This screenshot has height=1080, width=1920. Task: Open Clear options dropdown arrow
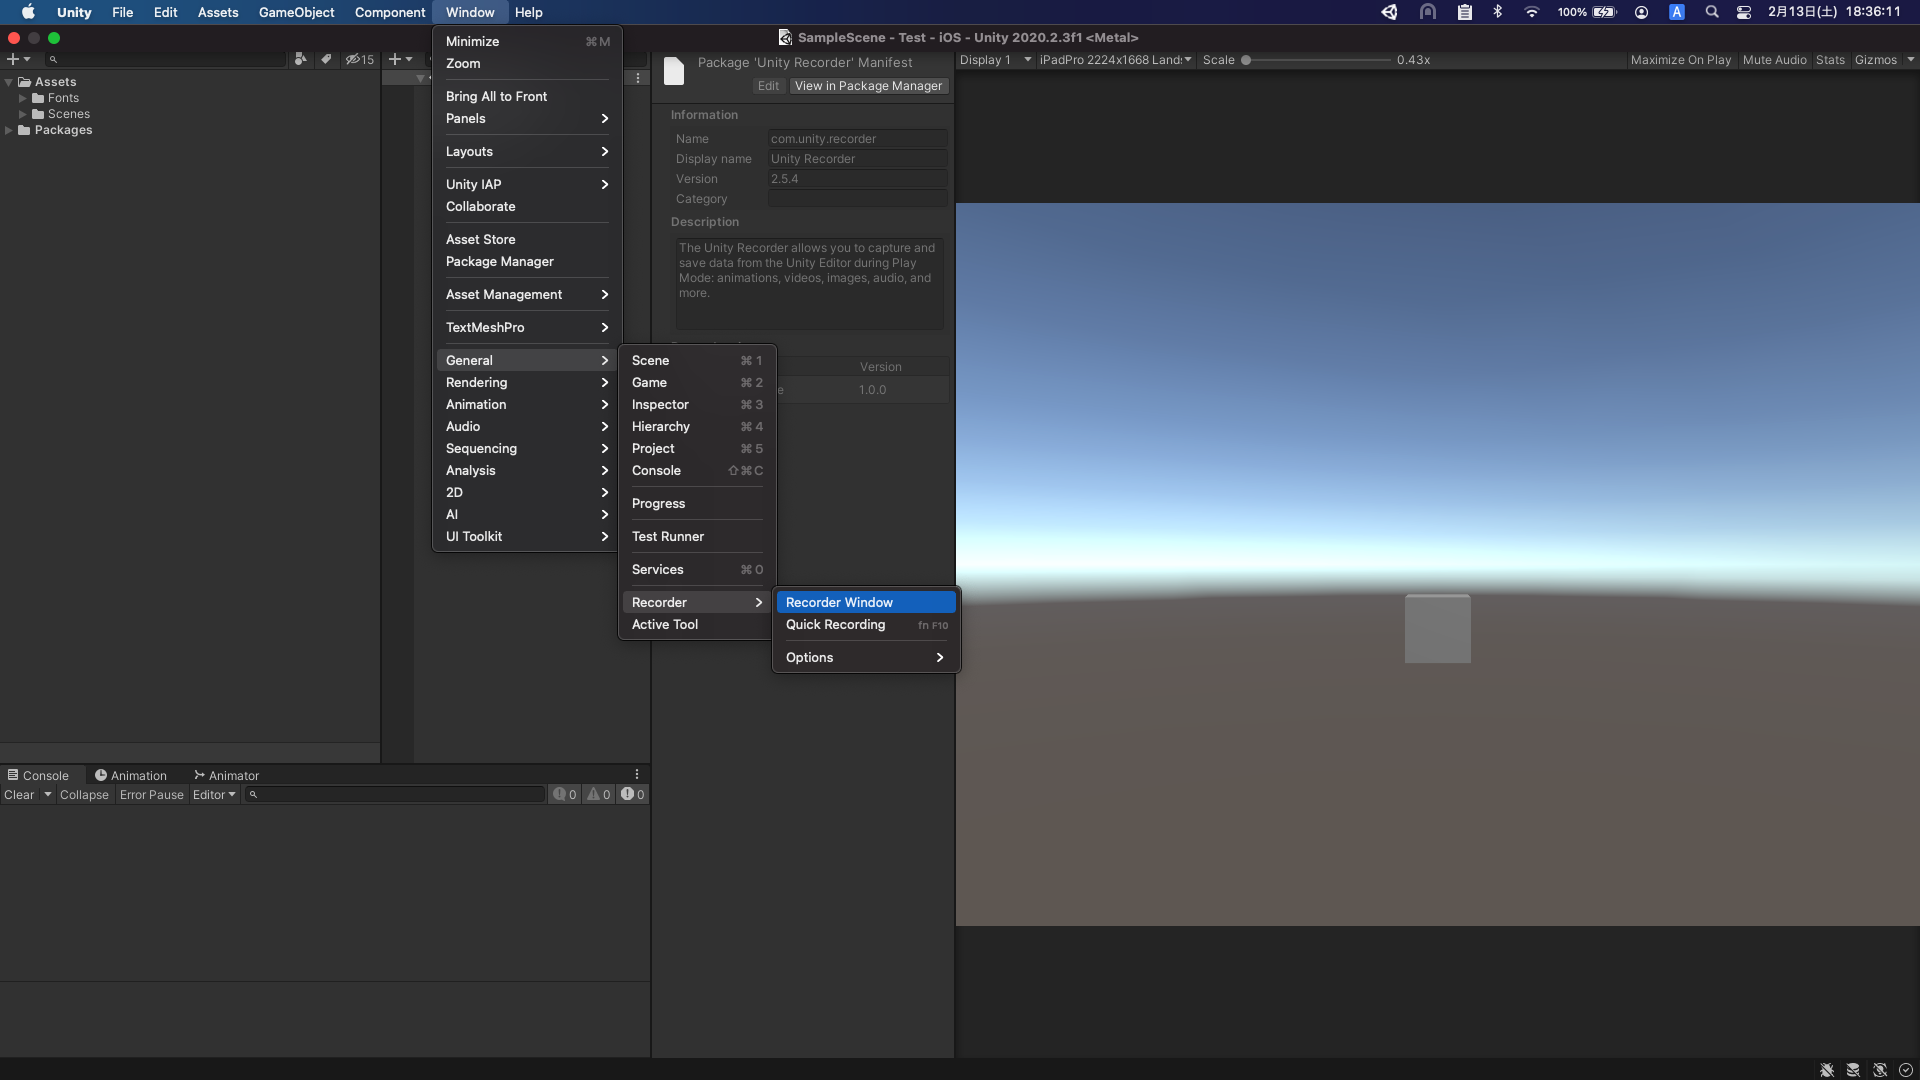click(47, 795)
